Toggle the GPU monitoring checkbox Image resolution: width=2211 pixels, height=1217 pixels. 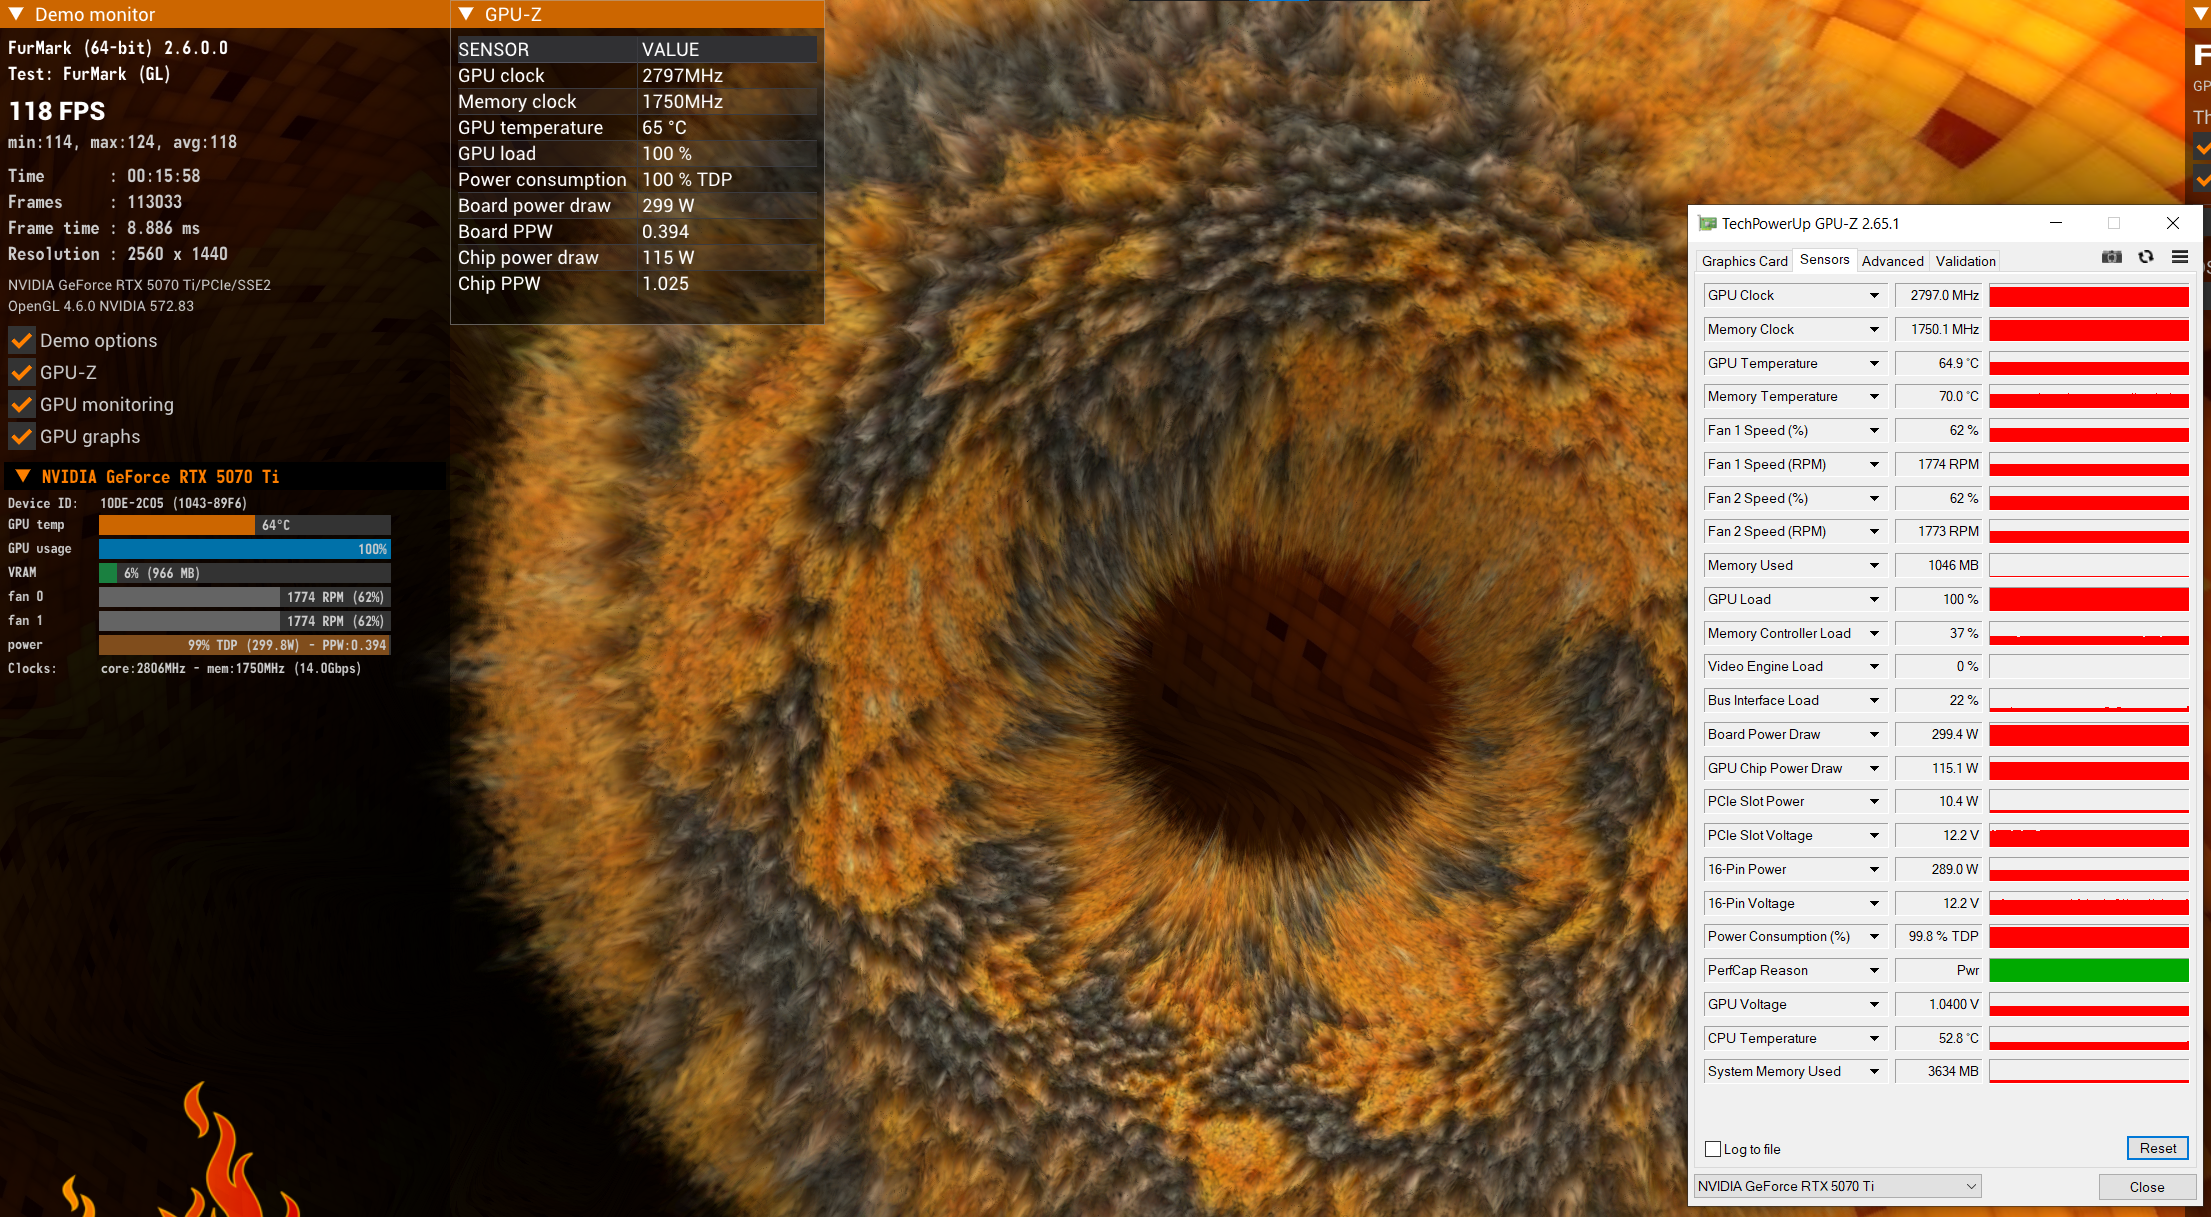[22, 405]
